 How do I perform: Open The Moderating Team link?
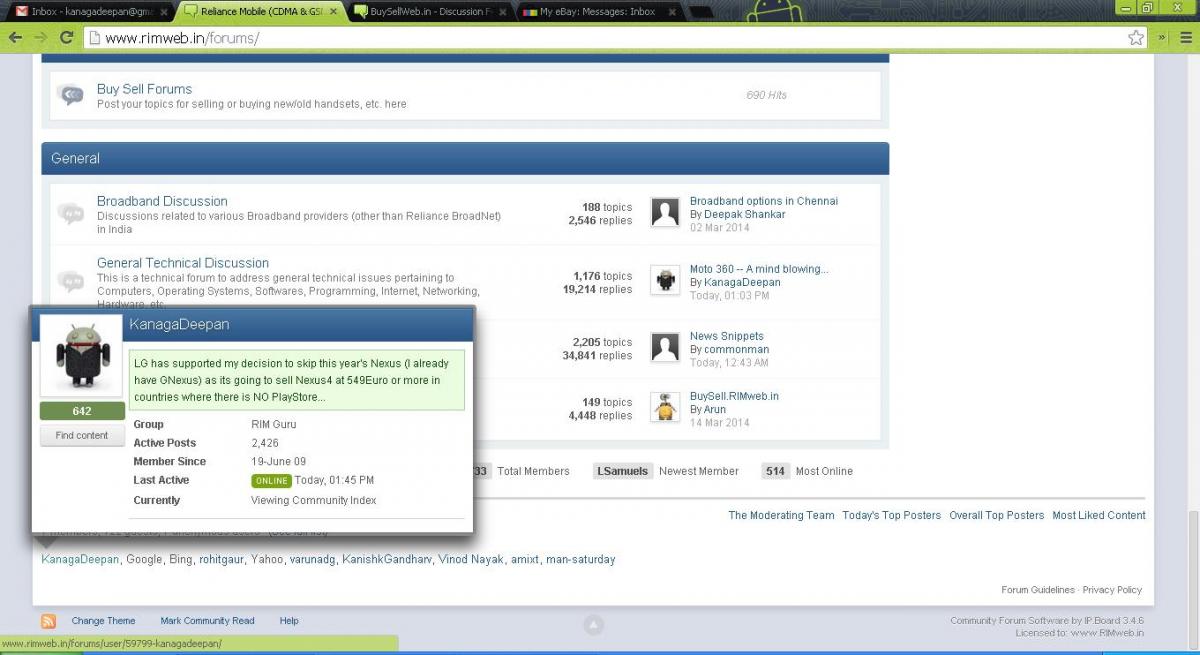click(781, 515)
